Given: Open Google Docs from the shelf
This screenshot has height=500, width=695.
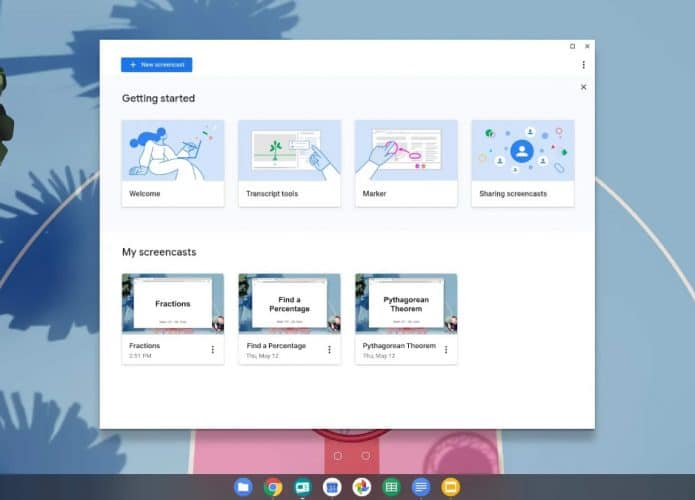Looking at the screenshot, I should tap(421, 487).
